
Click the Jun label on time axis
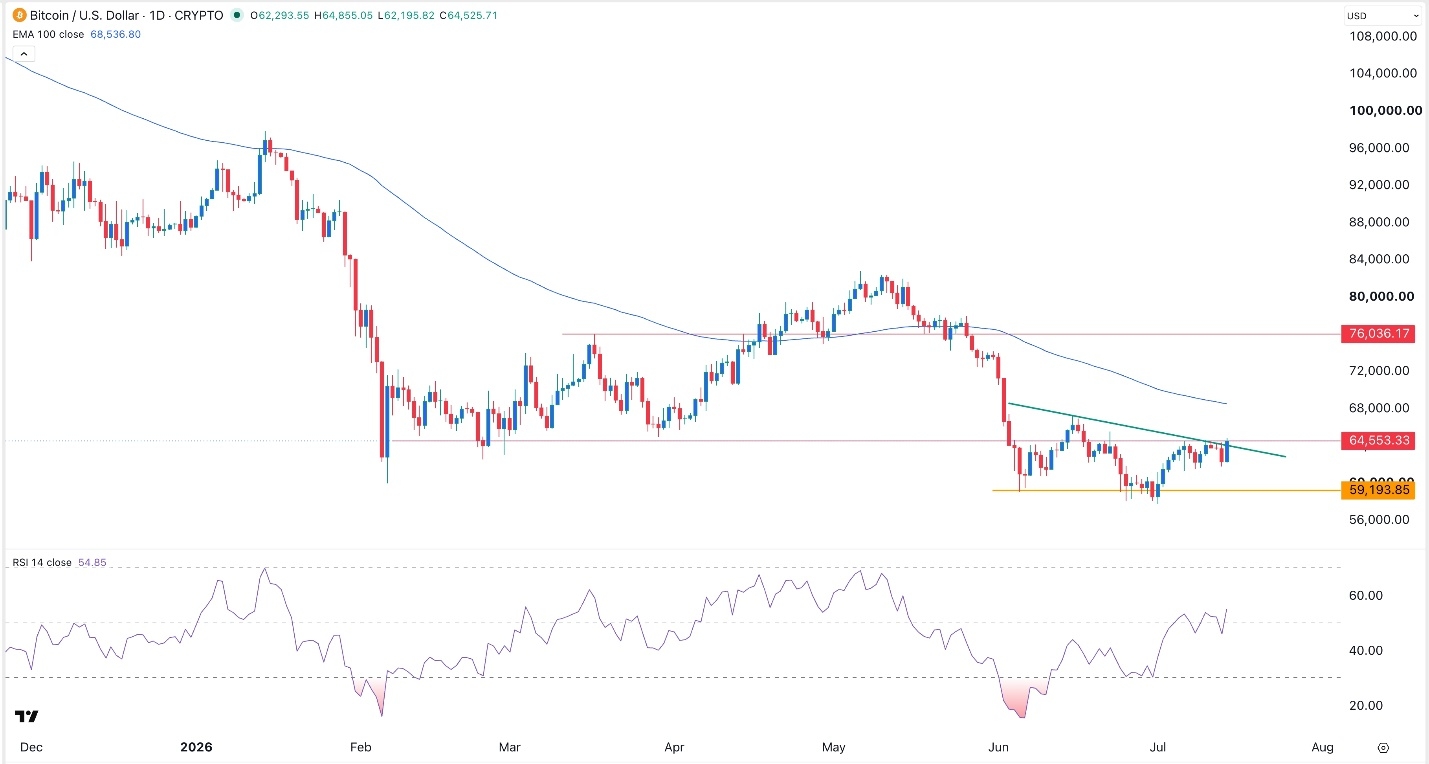(998, 747)
